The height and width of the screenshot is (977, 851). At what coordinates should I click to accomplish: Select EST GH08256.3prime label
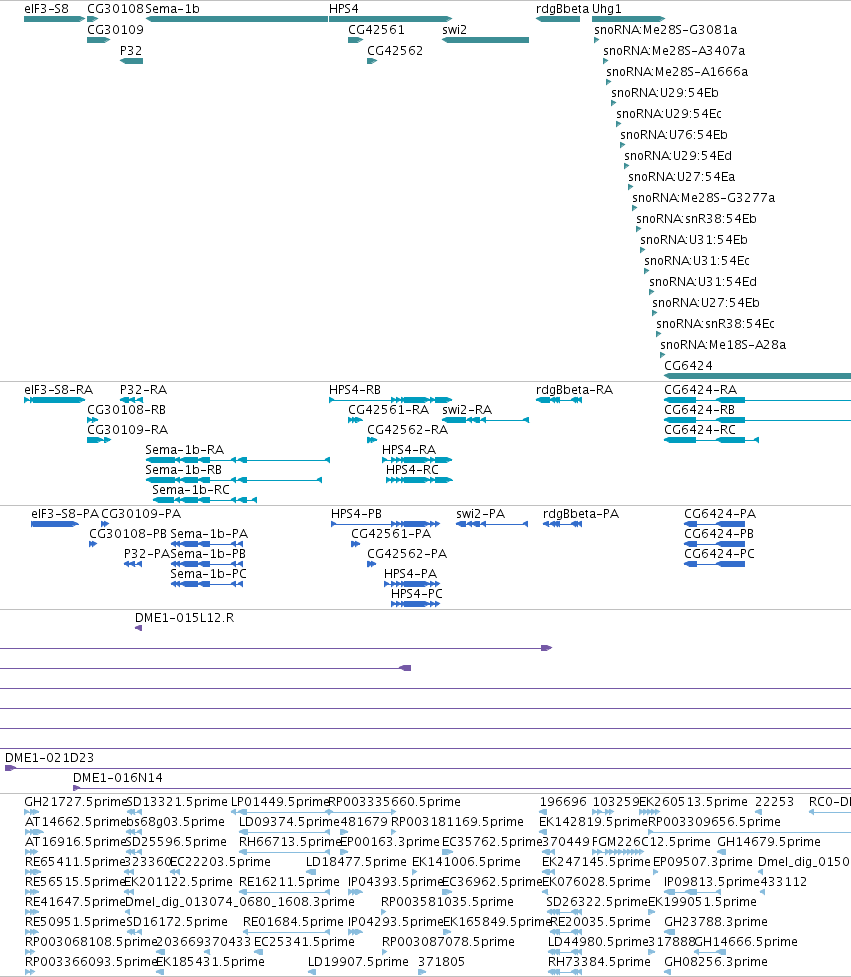point(716,961)
